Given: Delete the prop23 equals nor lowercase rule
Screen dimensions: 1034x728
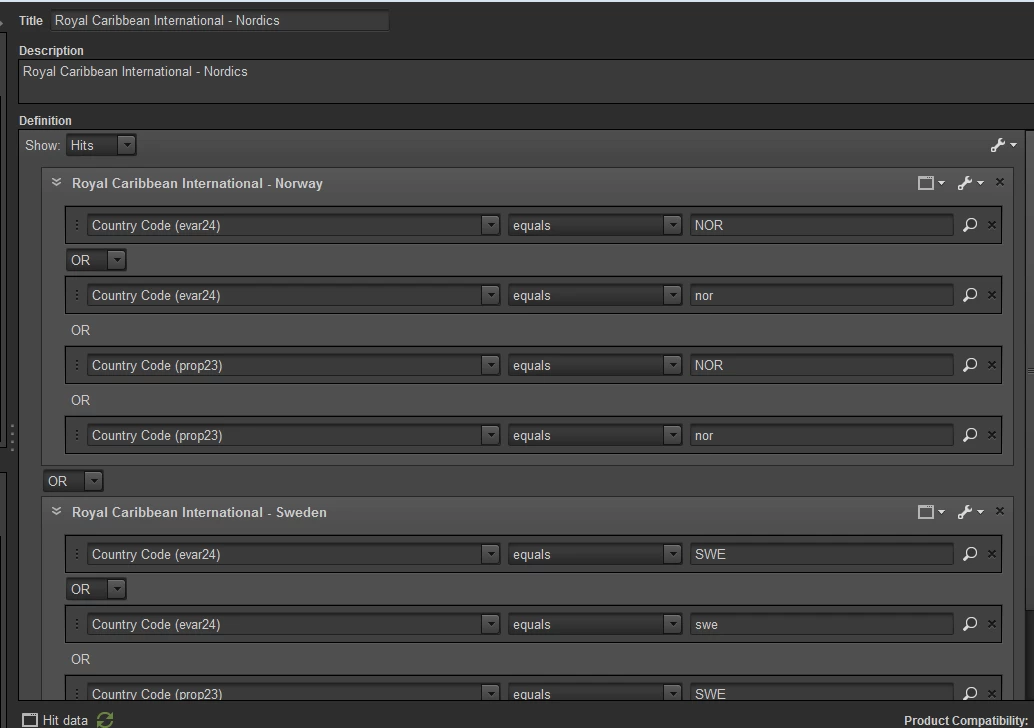Looking at the screenshot, I should point(992,435).
